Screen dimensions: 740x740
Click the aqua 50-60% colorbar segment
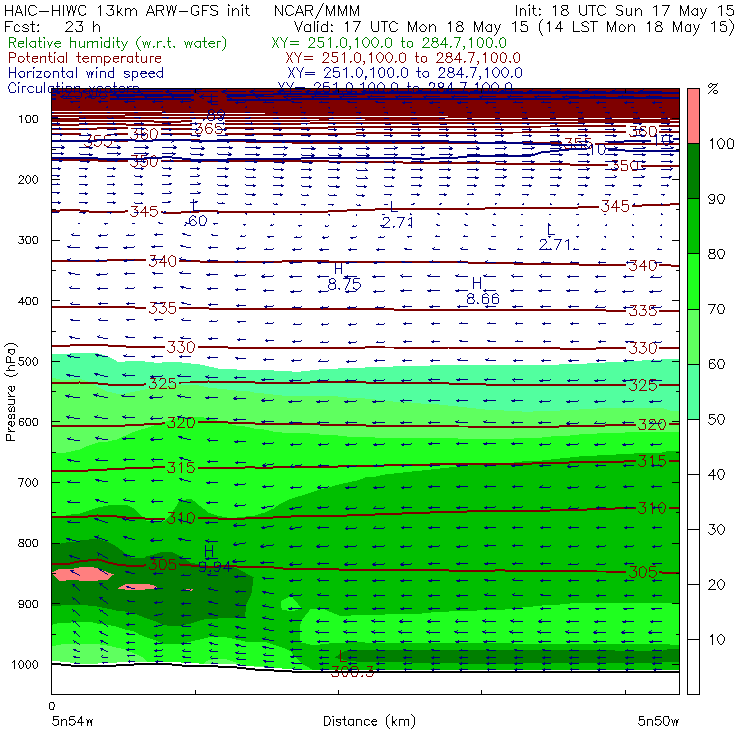693,392
